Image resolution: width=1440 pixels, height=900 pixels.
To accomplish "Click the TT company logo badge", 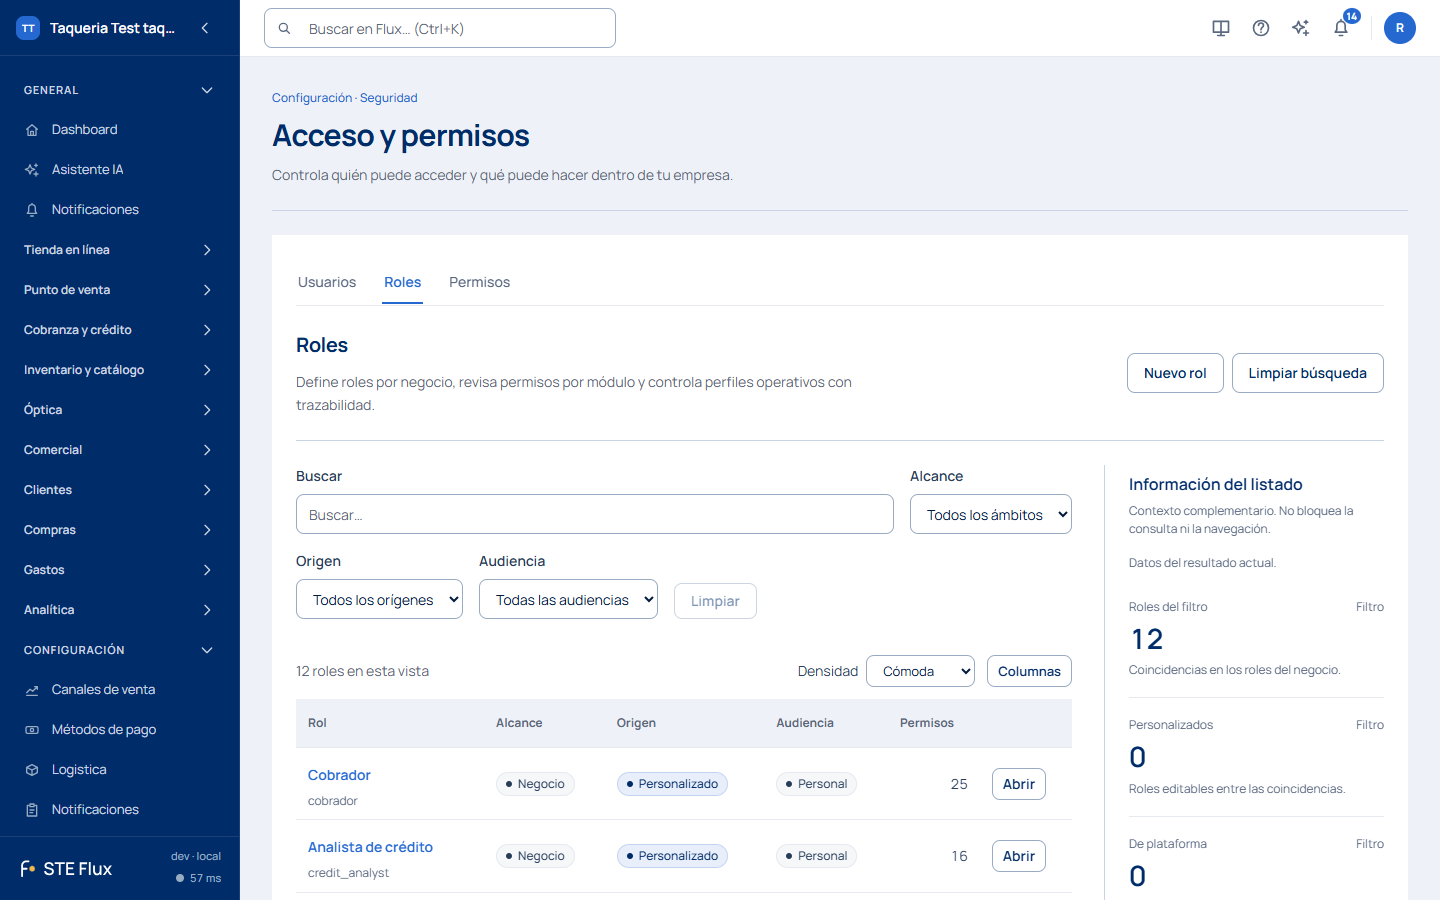I will click(28, 28).
